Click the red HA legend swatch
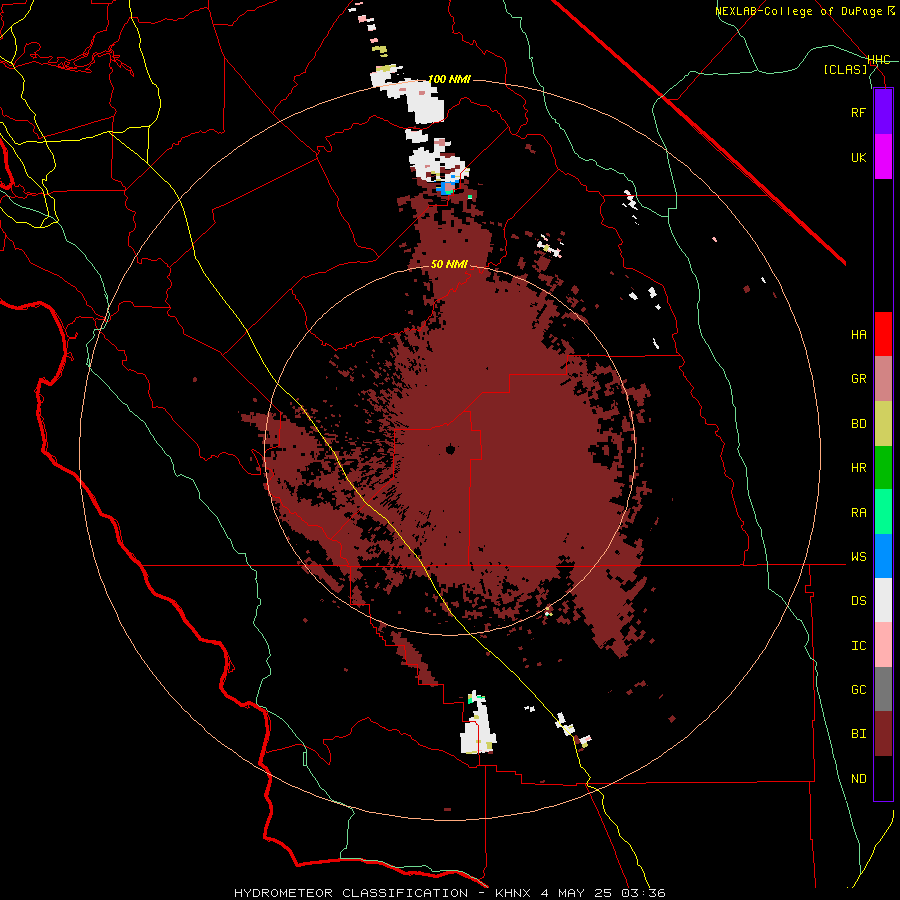Image resolution: width=900 pixels, height=900 pixels. pos(883,334)
